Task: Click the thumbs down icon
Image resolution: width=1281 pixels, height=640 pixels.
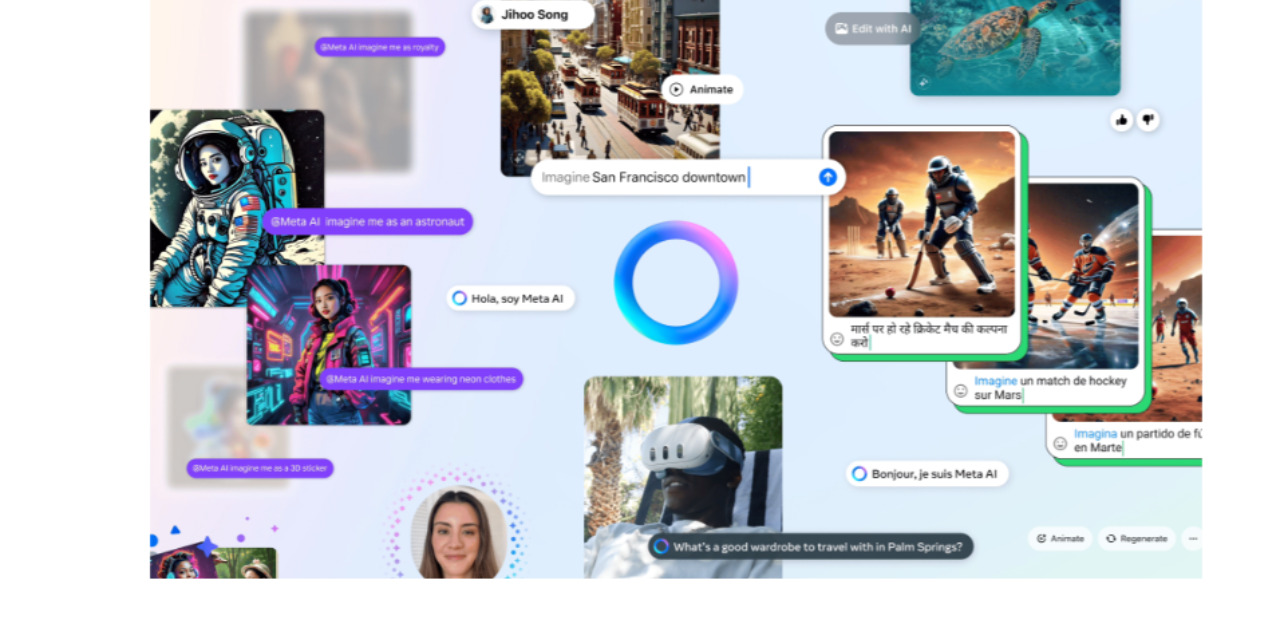Action: click(1147, 120)
